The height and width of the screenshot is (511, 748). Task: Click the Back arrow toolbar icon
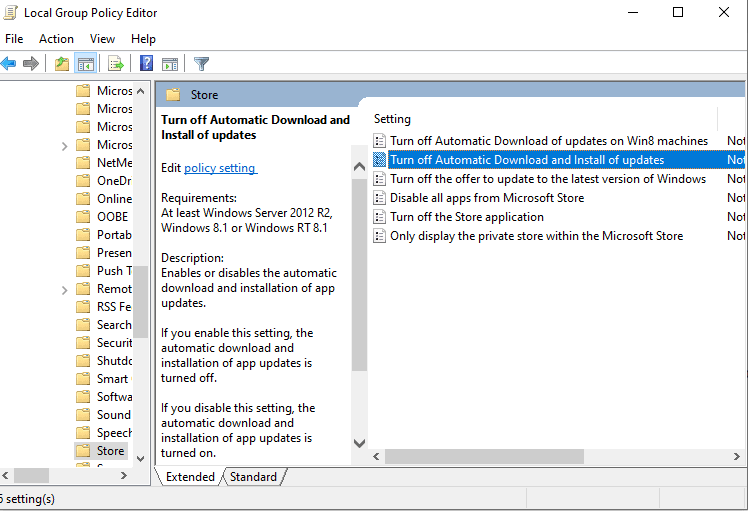8,63
